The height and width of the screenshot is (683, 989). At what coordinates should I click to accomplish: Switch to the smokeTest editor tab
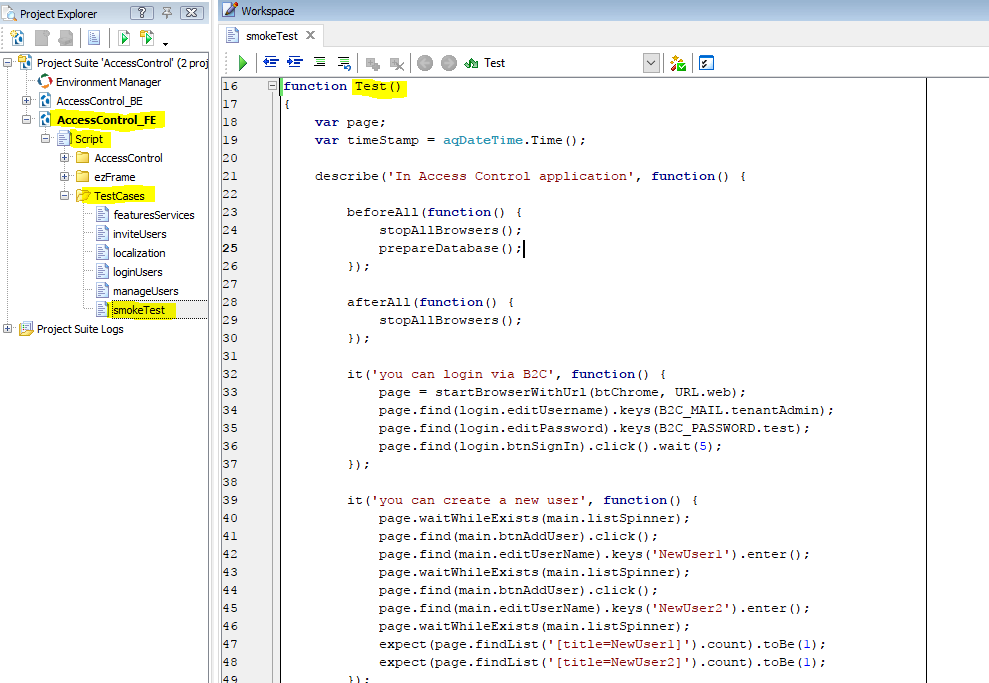point(271,35)
